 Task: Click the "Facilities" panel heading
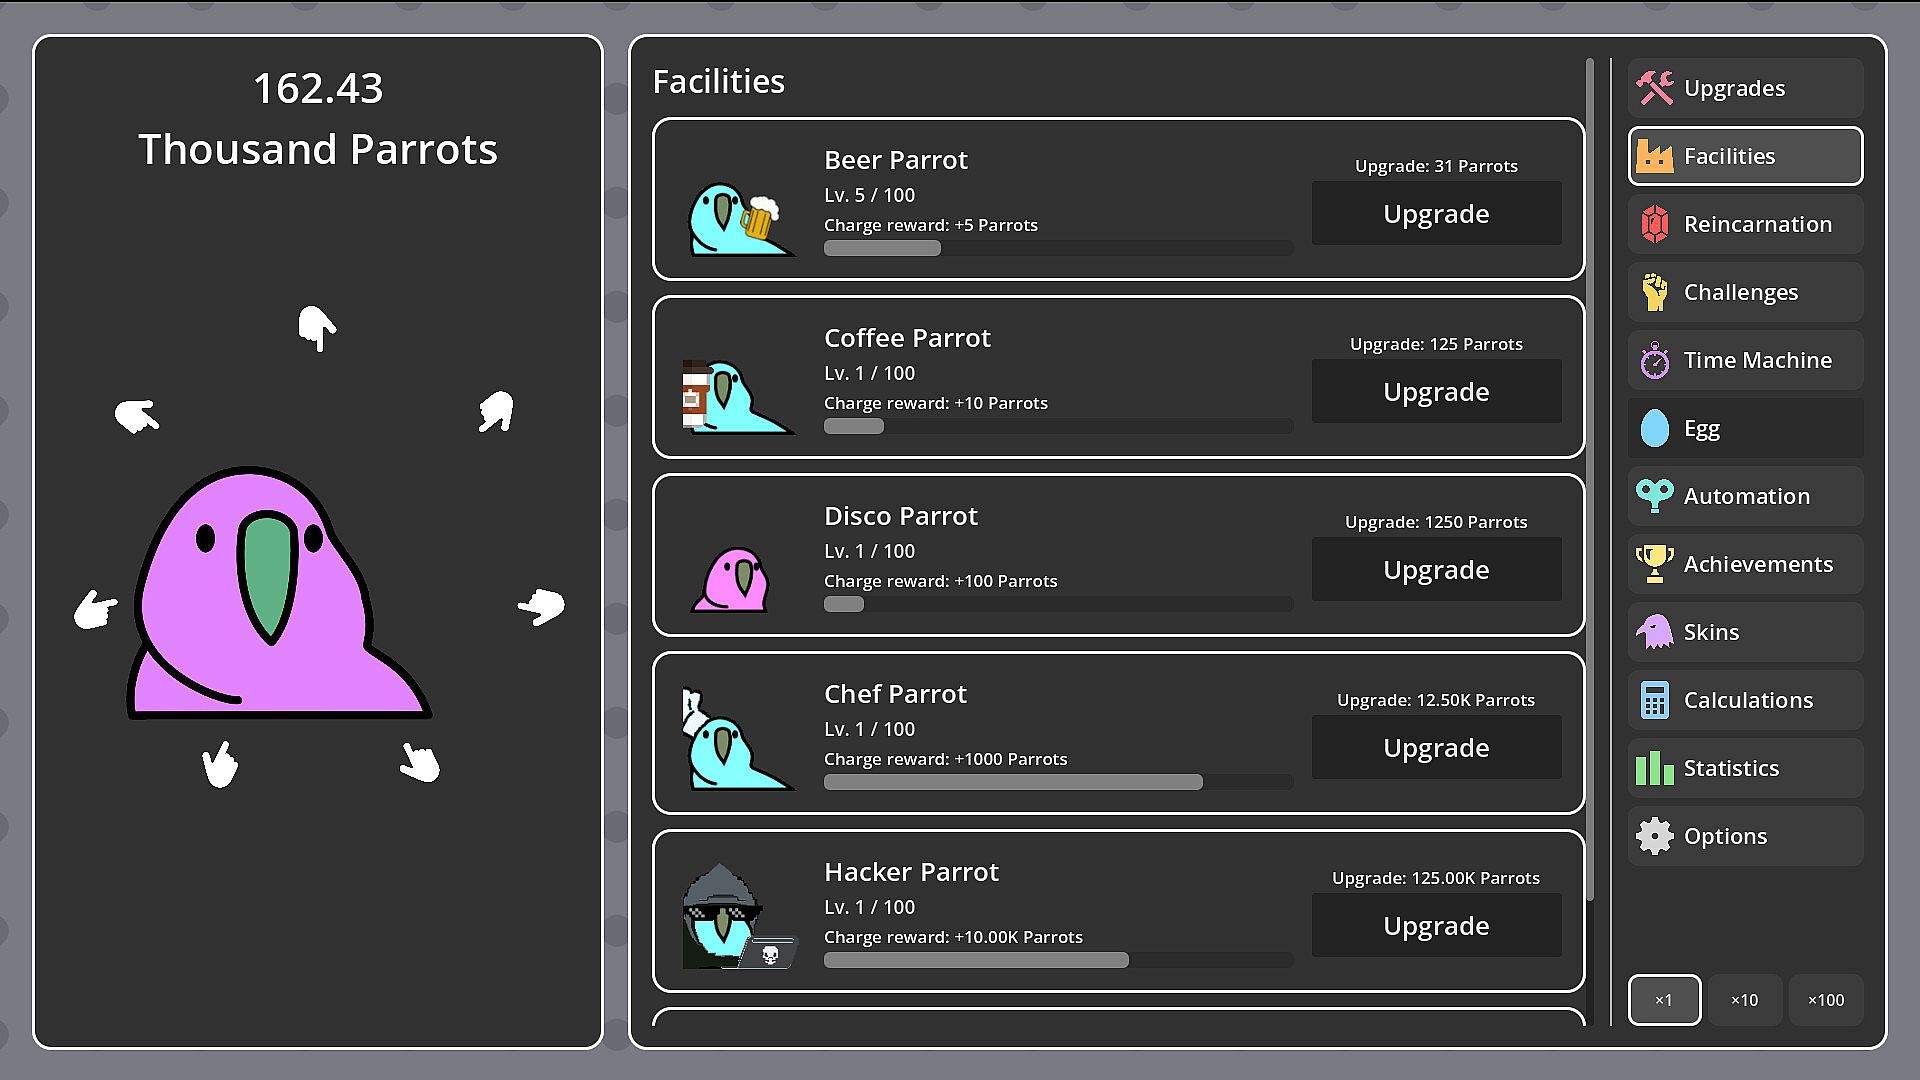tap(718, 81)
